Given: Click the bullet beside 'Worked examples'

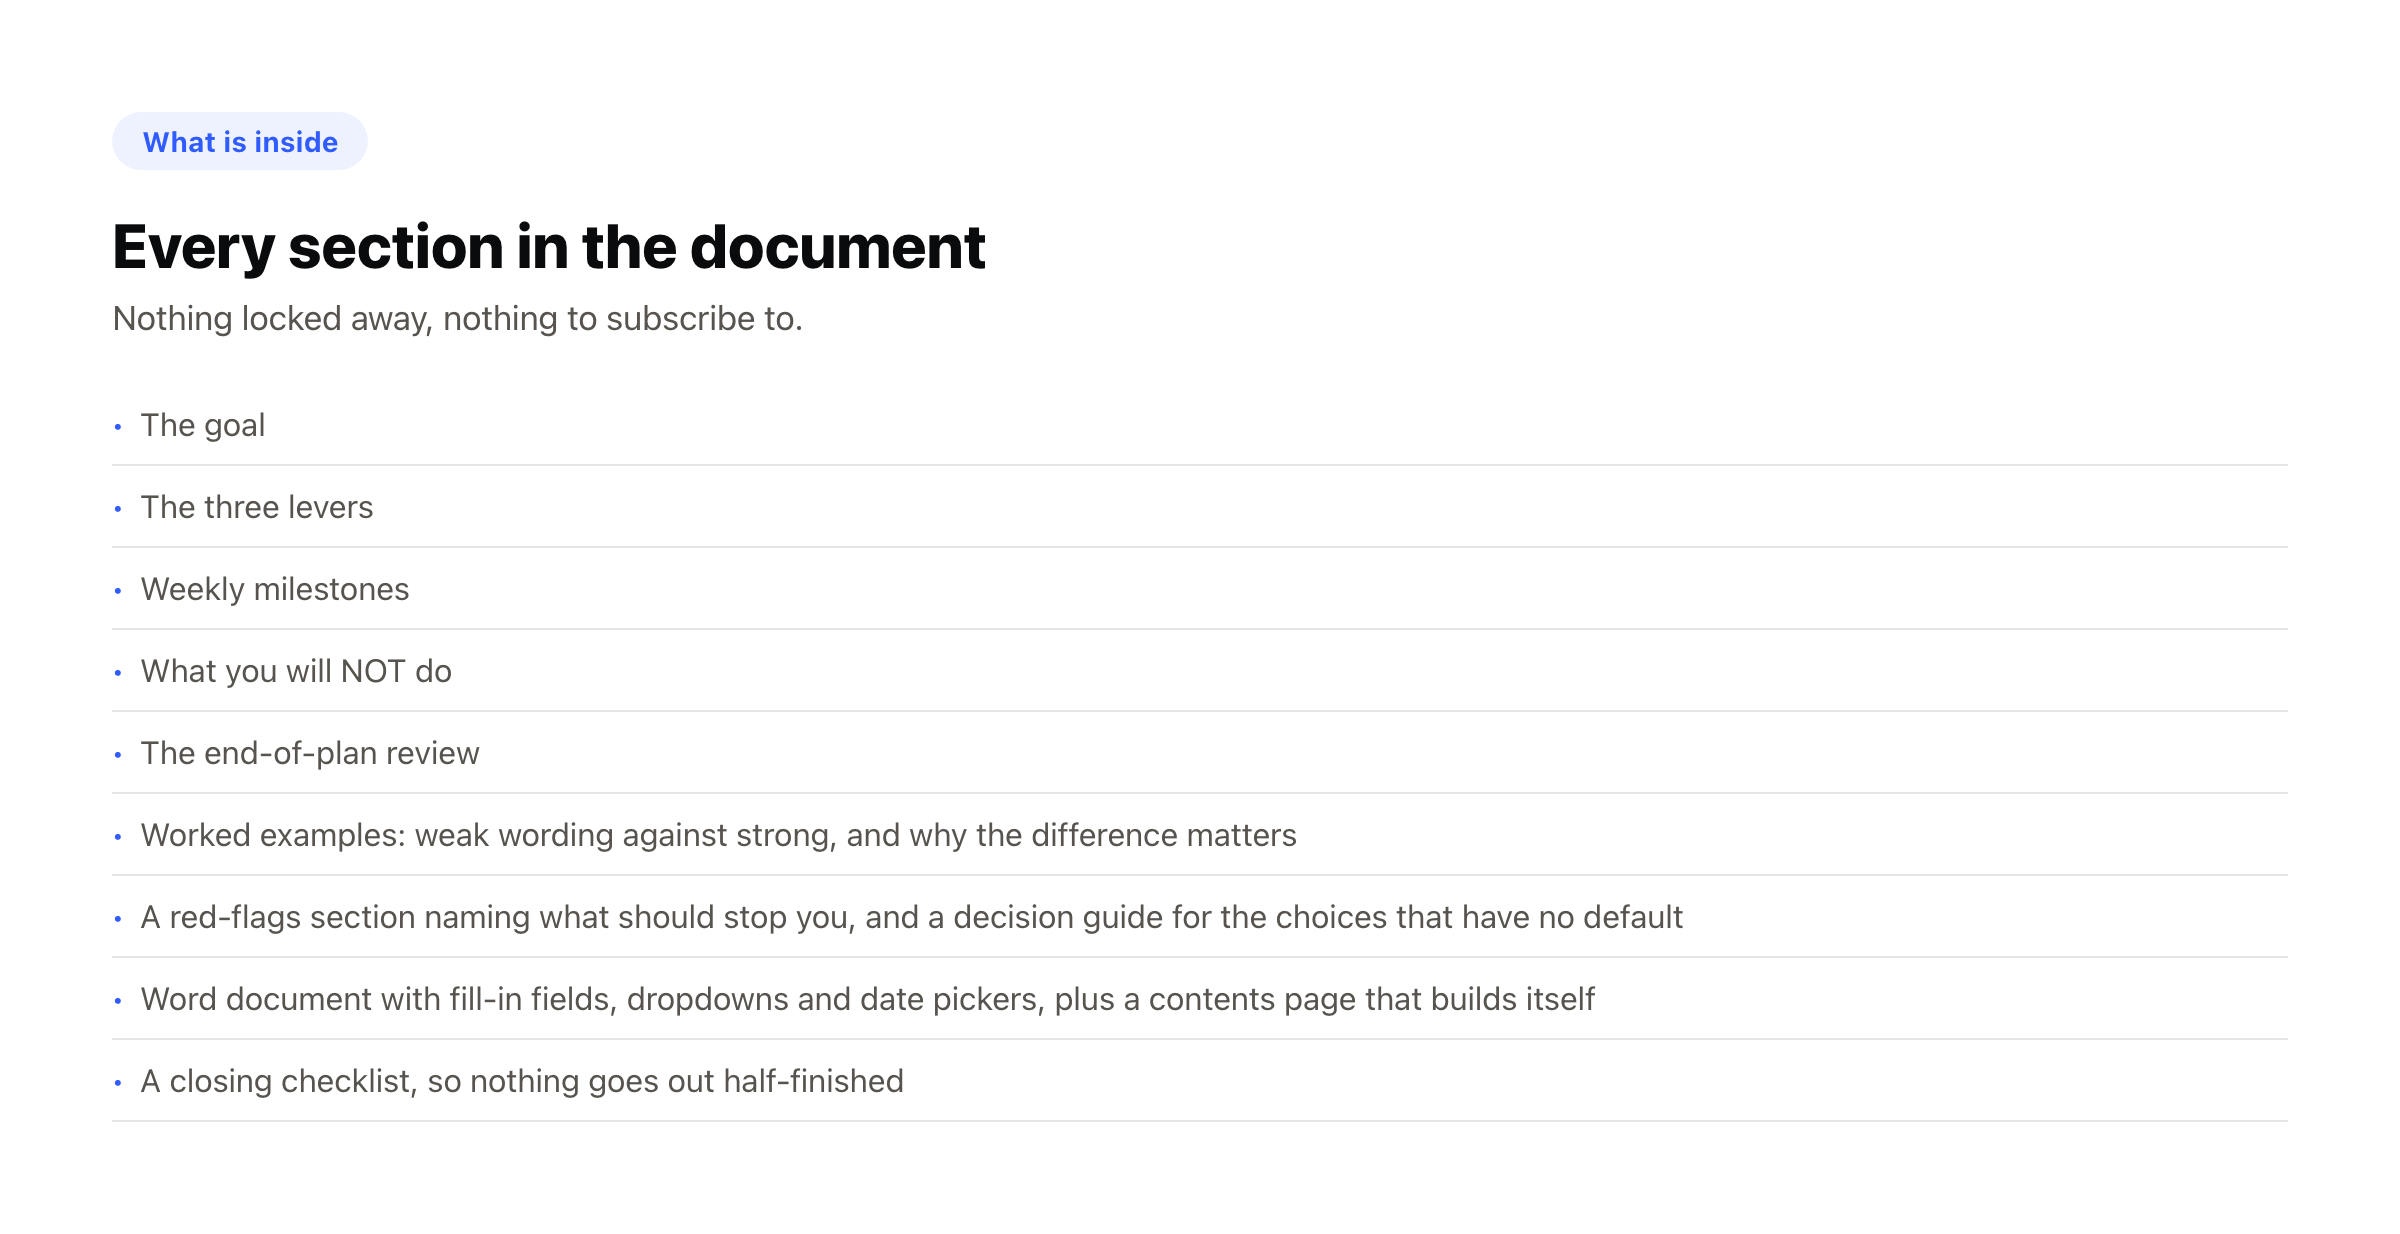Looking at the screenshot, I should click(118, 837).
